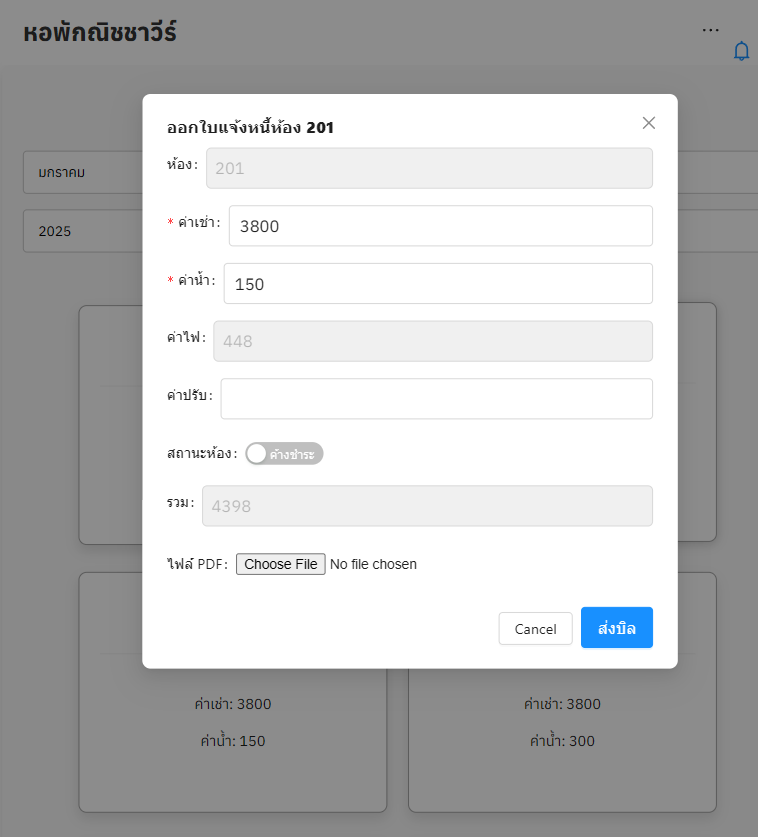
Task: Toggle the ค้างชำระ room status switch
Action: tap(284, 454)
